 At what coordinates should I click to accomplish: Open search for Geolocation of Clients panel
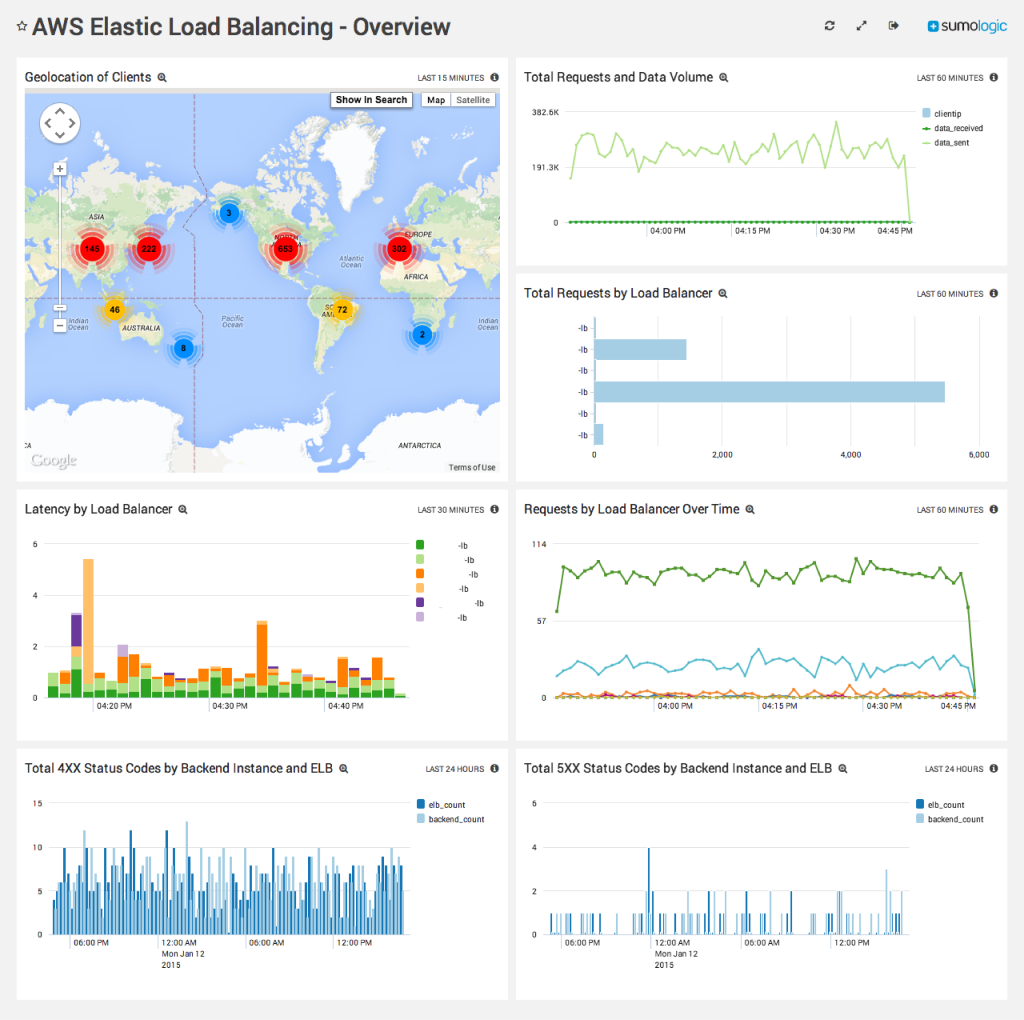pos(162,78)
